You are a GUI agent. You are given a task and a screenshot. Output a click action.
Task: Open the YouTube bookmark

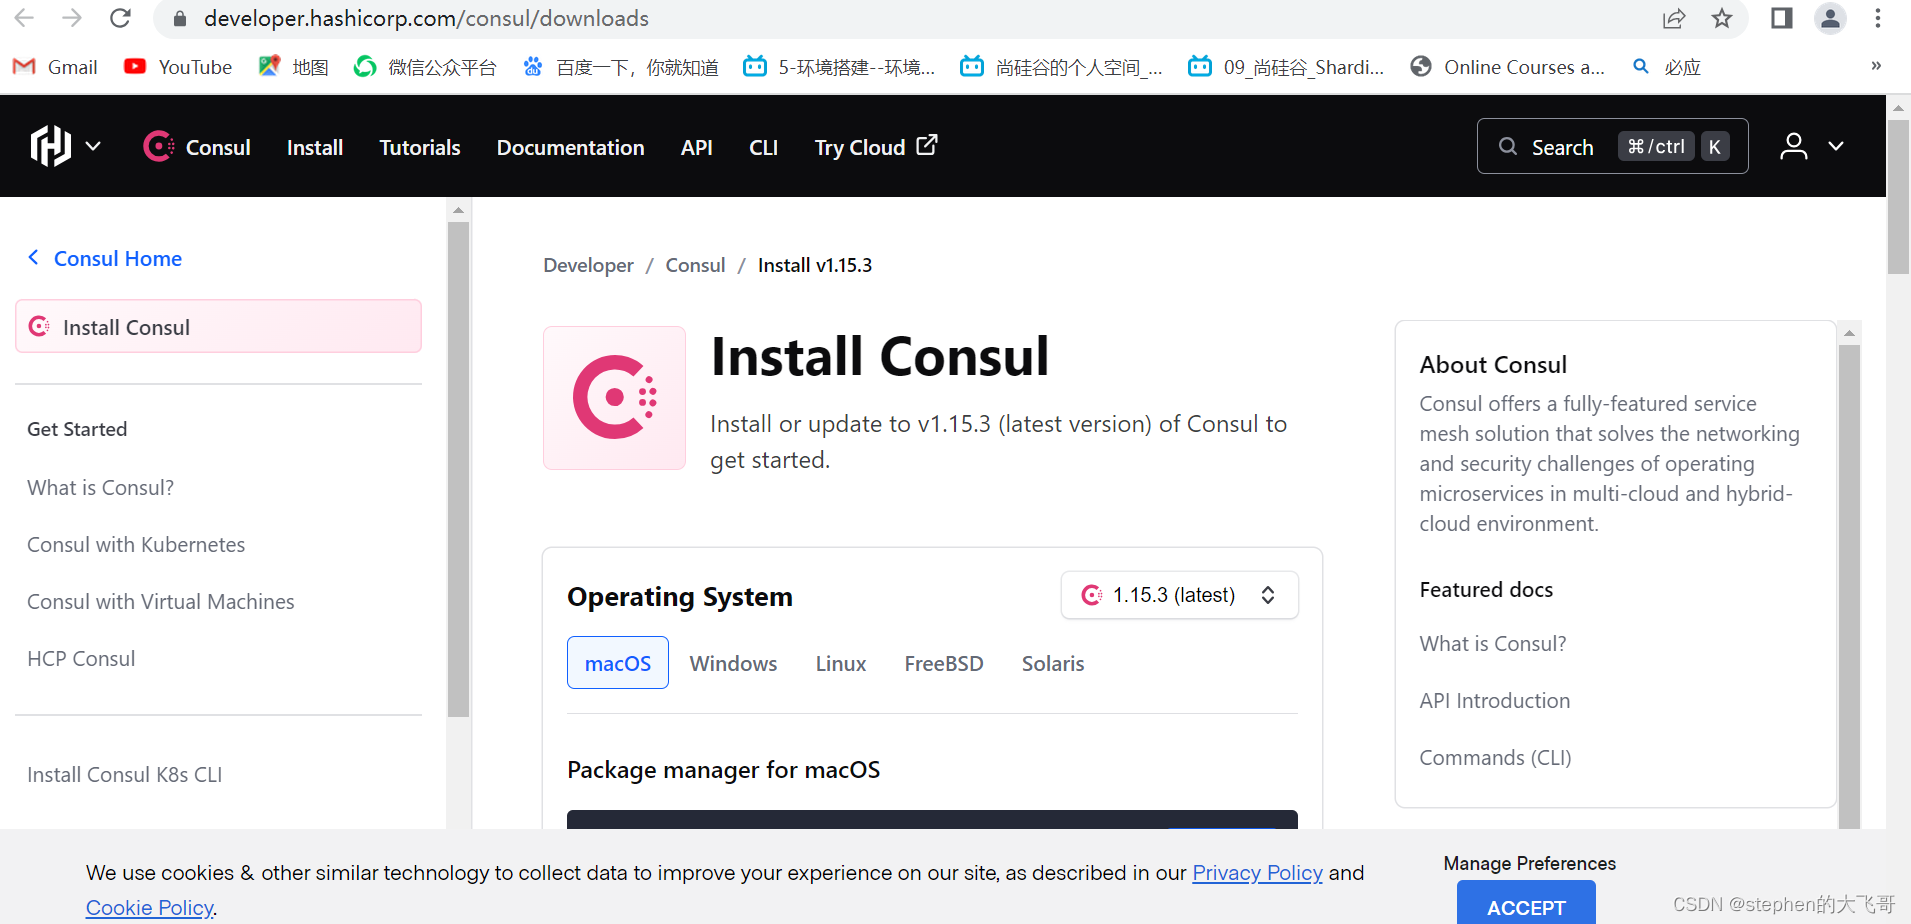178,67
